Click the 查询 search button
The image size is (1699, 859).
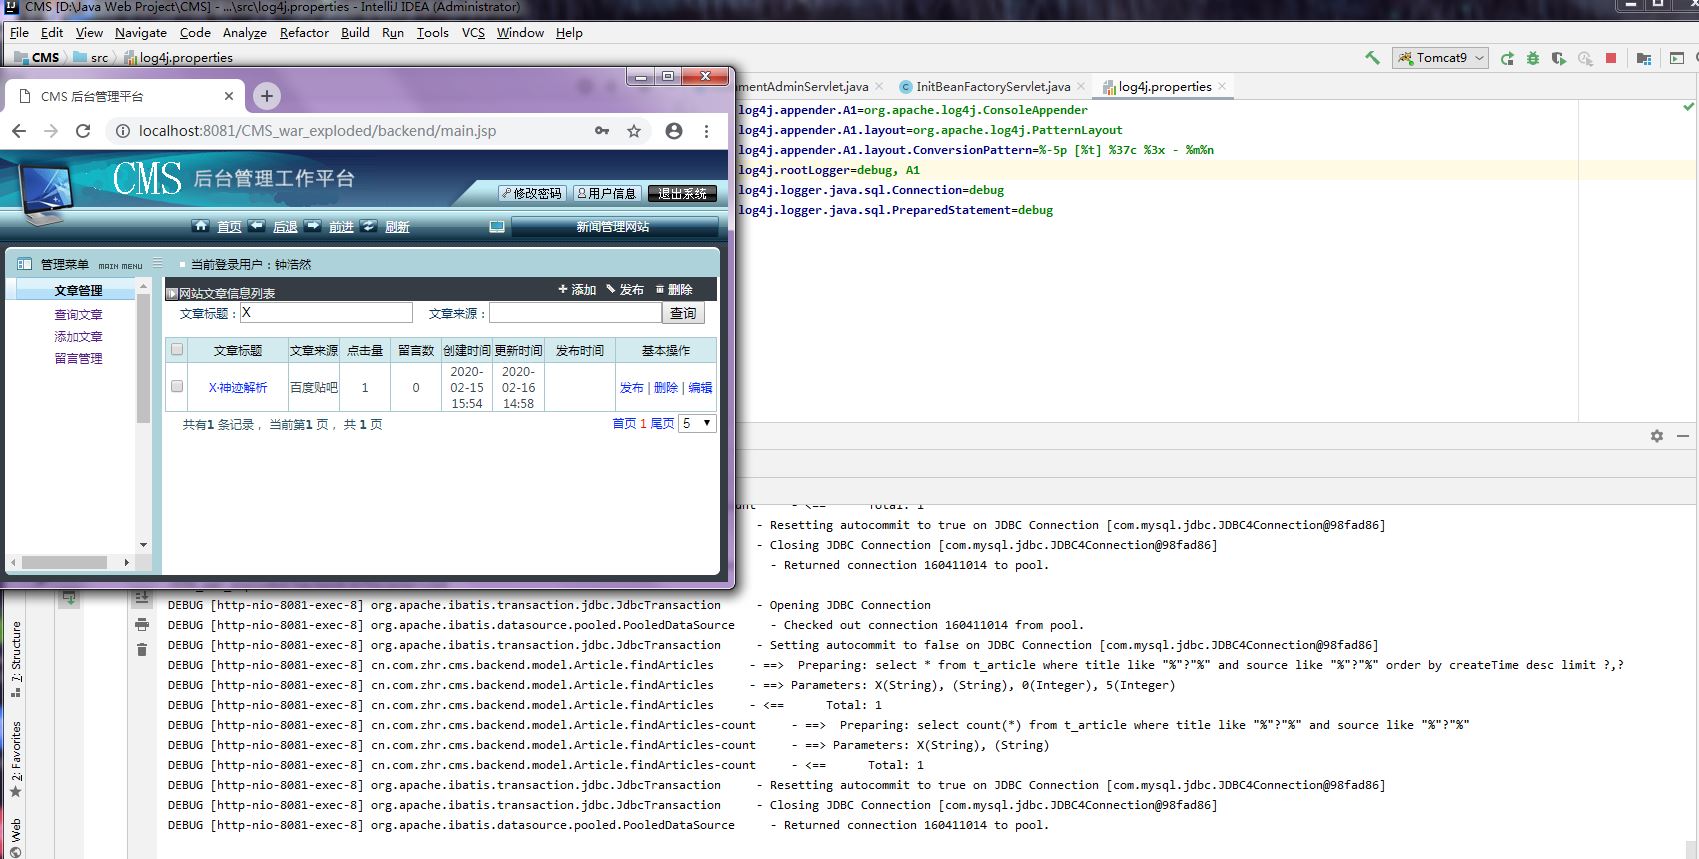coord(683,313)
